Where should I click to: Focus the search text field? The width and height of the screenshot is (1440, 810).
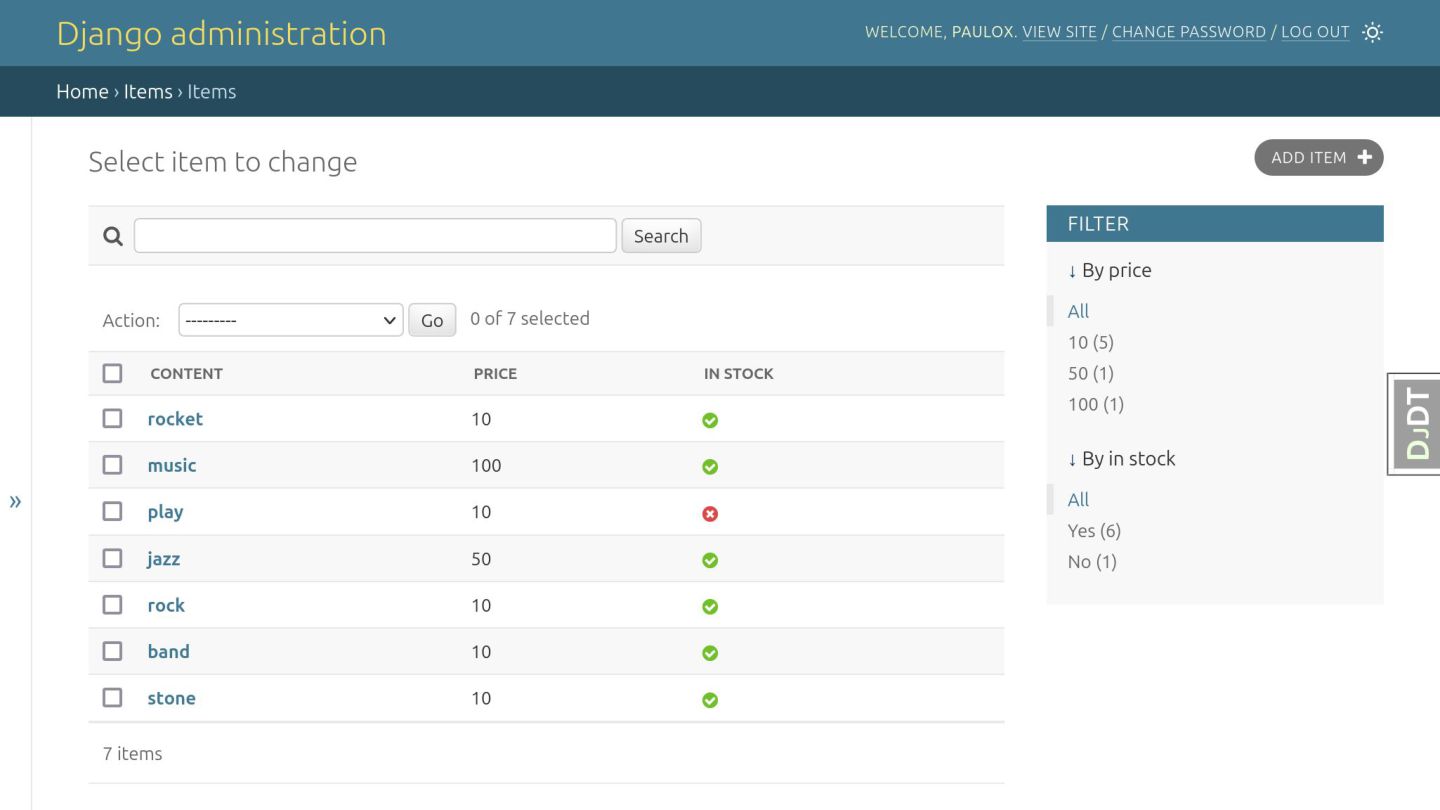coord(375,236)
